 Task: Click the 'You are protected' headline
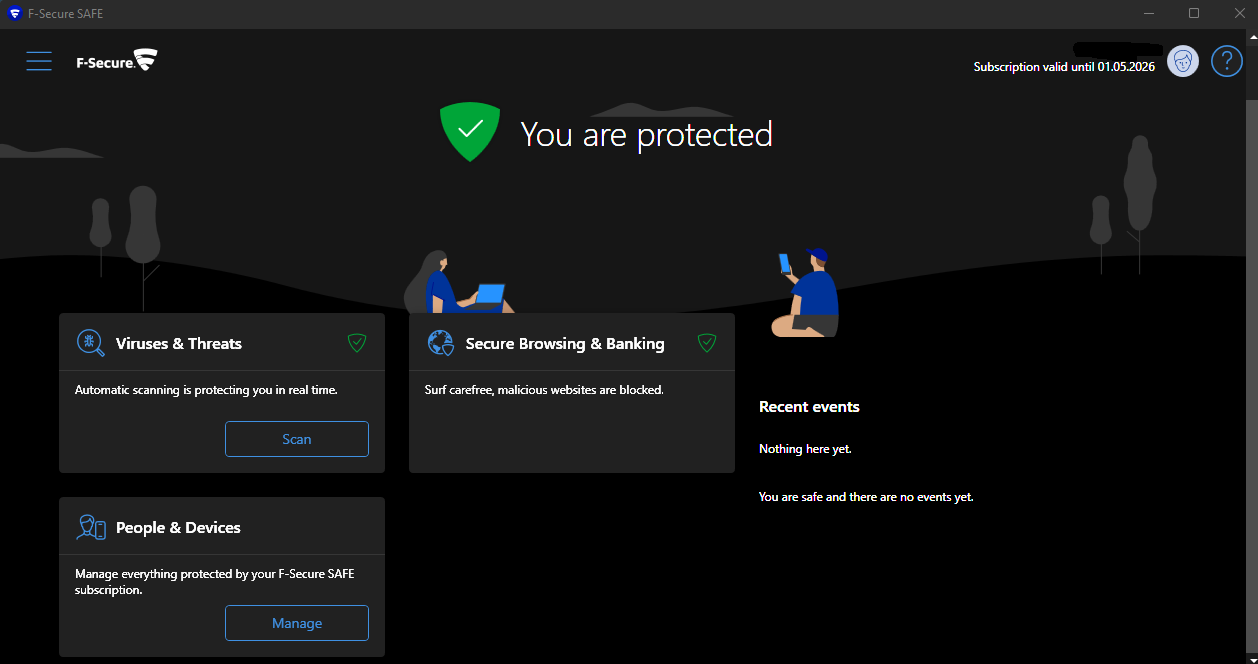(647, 134)
